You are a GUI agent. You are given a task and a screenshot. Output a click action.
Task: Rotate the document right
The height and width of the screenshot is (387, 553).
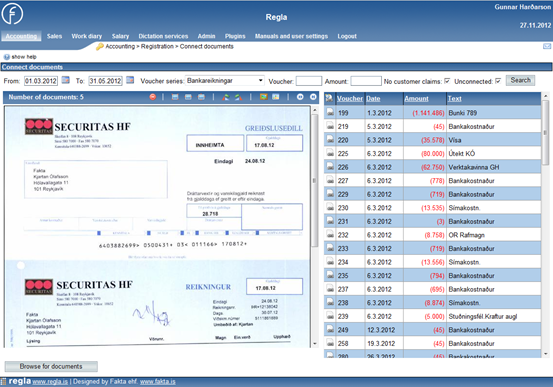coord(238,97)
